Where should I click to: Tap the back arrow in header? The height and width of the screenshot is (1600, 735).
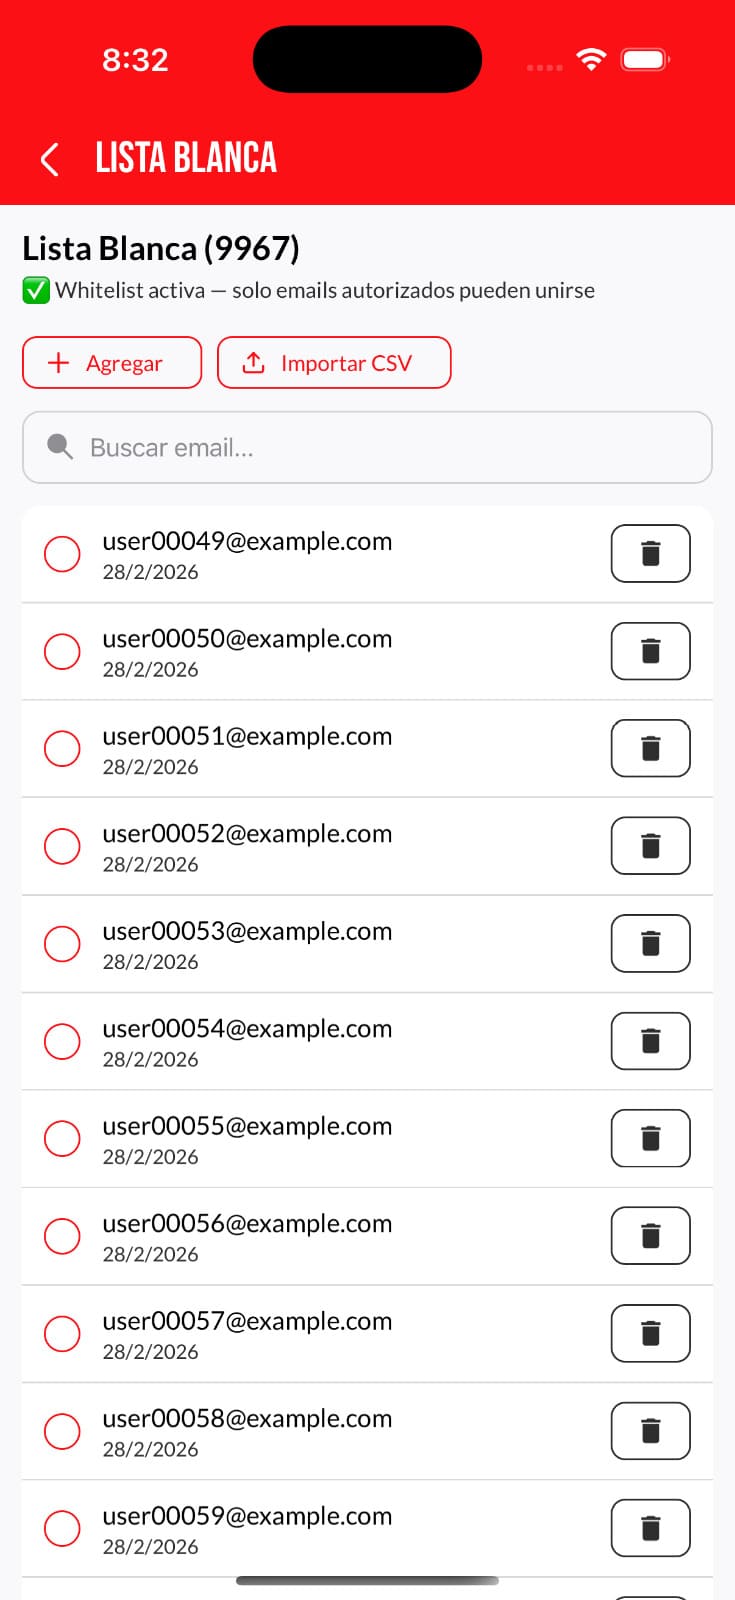[50, 159]
